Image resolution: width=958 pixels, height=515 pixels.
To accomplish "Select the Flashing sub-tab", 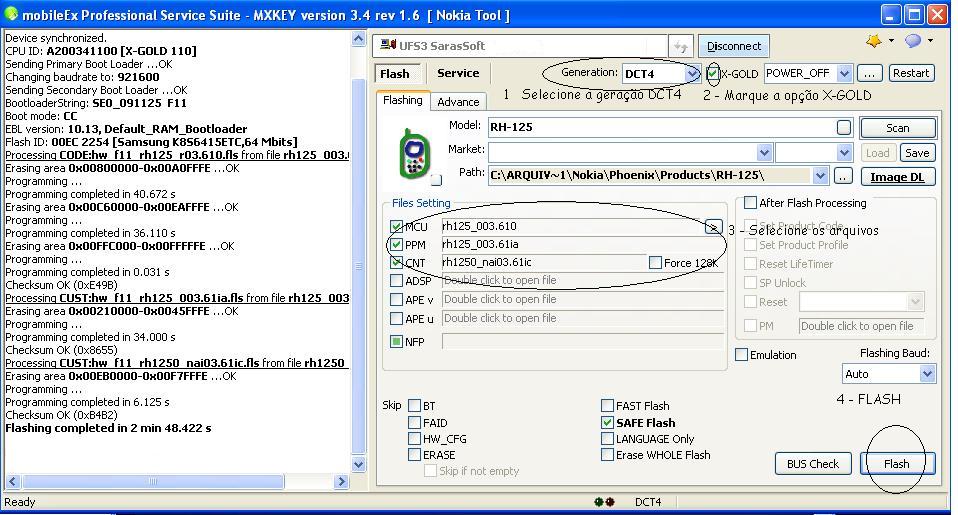I will click(403, 100).
